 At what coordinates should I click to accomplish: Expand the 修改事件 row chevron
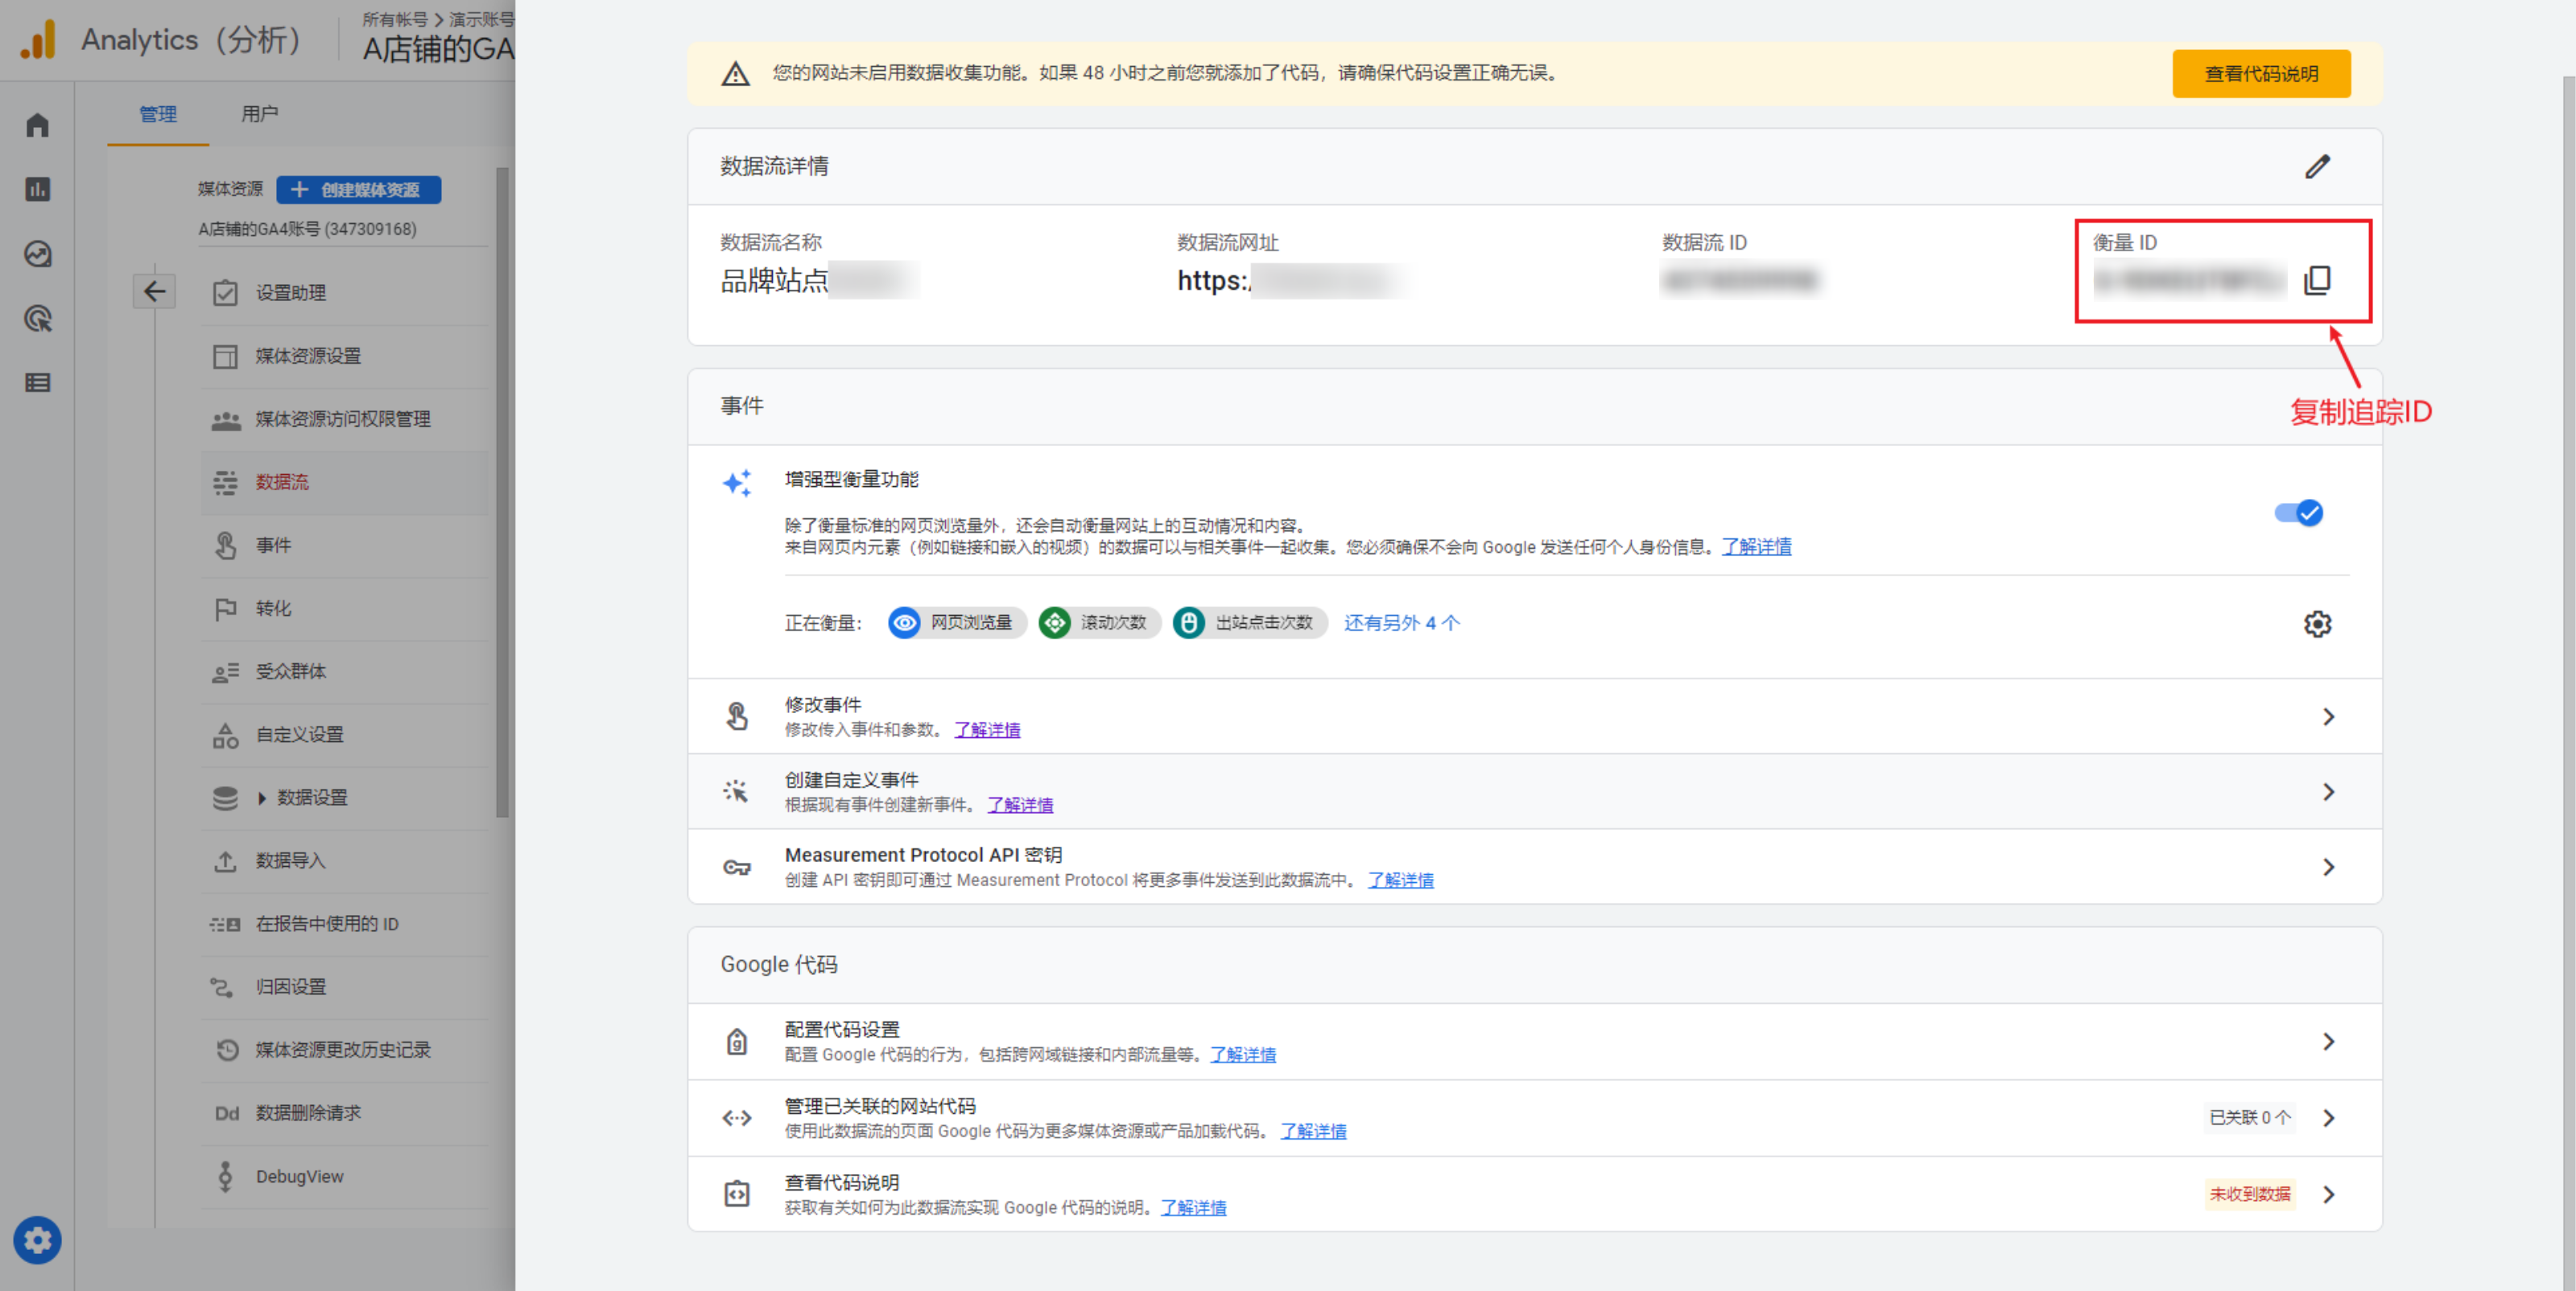(x=2328, y=717)
